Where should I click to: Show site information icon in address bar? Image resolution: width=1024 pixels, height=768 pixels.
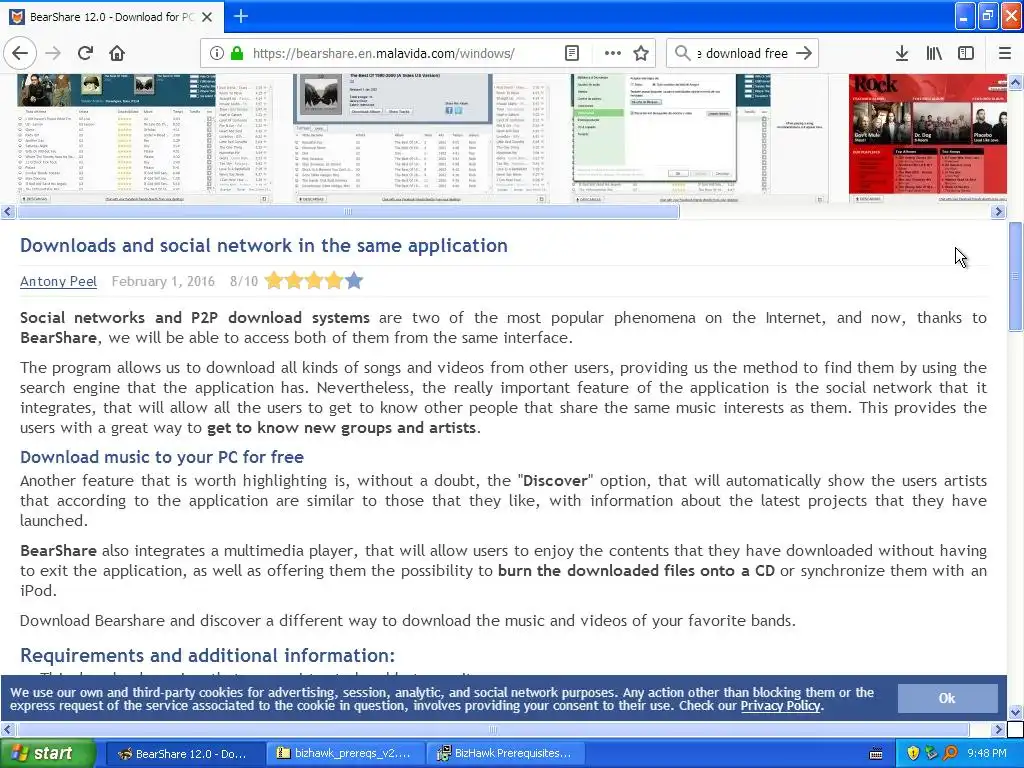coord(217,53)
